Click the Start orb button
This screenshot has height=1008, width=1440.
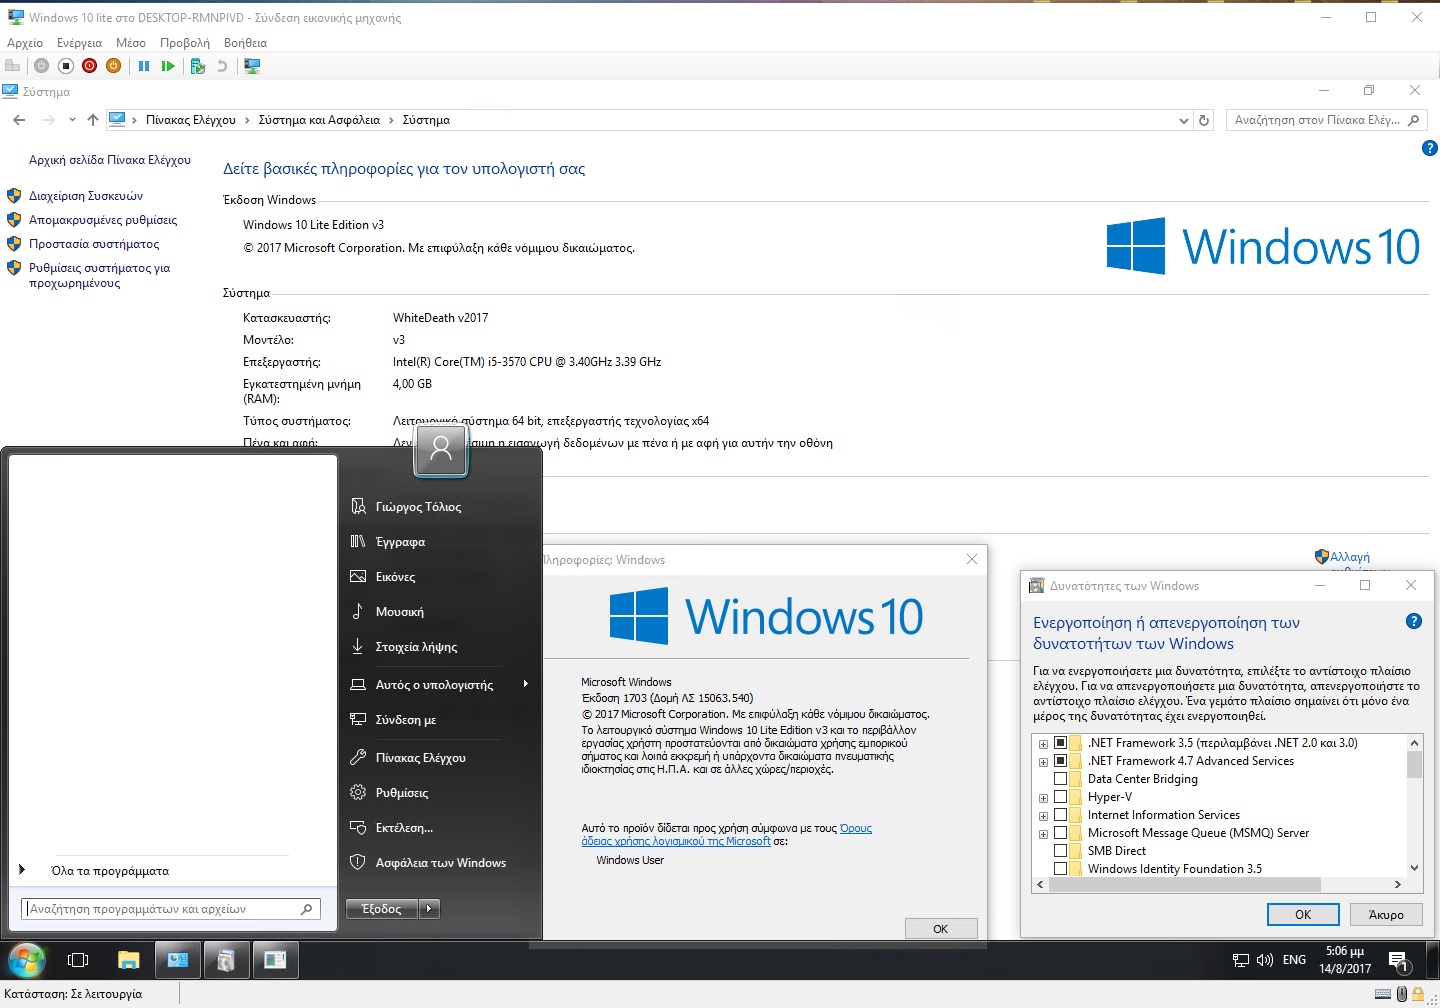tap(27, 960)
